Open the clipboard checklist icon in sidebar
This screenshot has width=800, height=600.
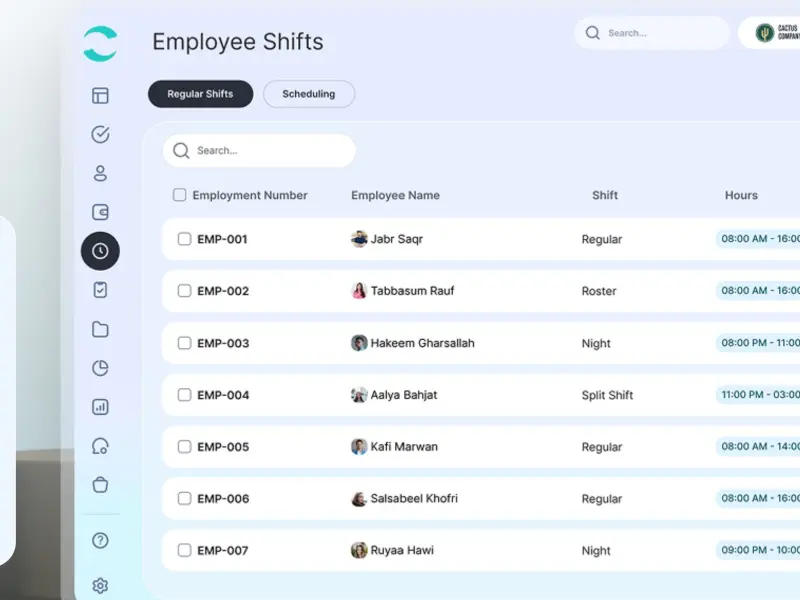point(100,290)
